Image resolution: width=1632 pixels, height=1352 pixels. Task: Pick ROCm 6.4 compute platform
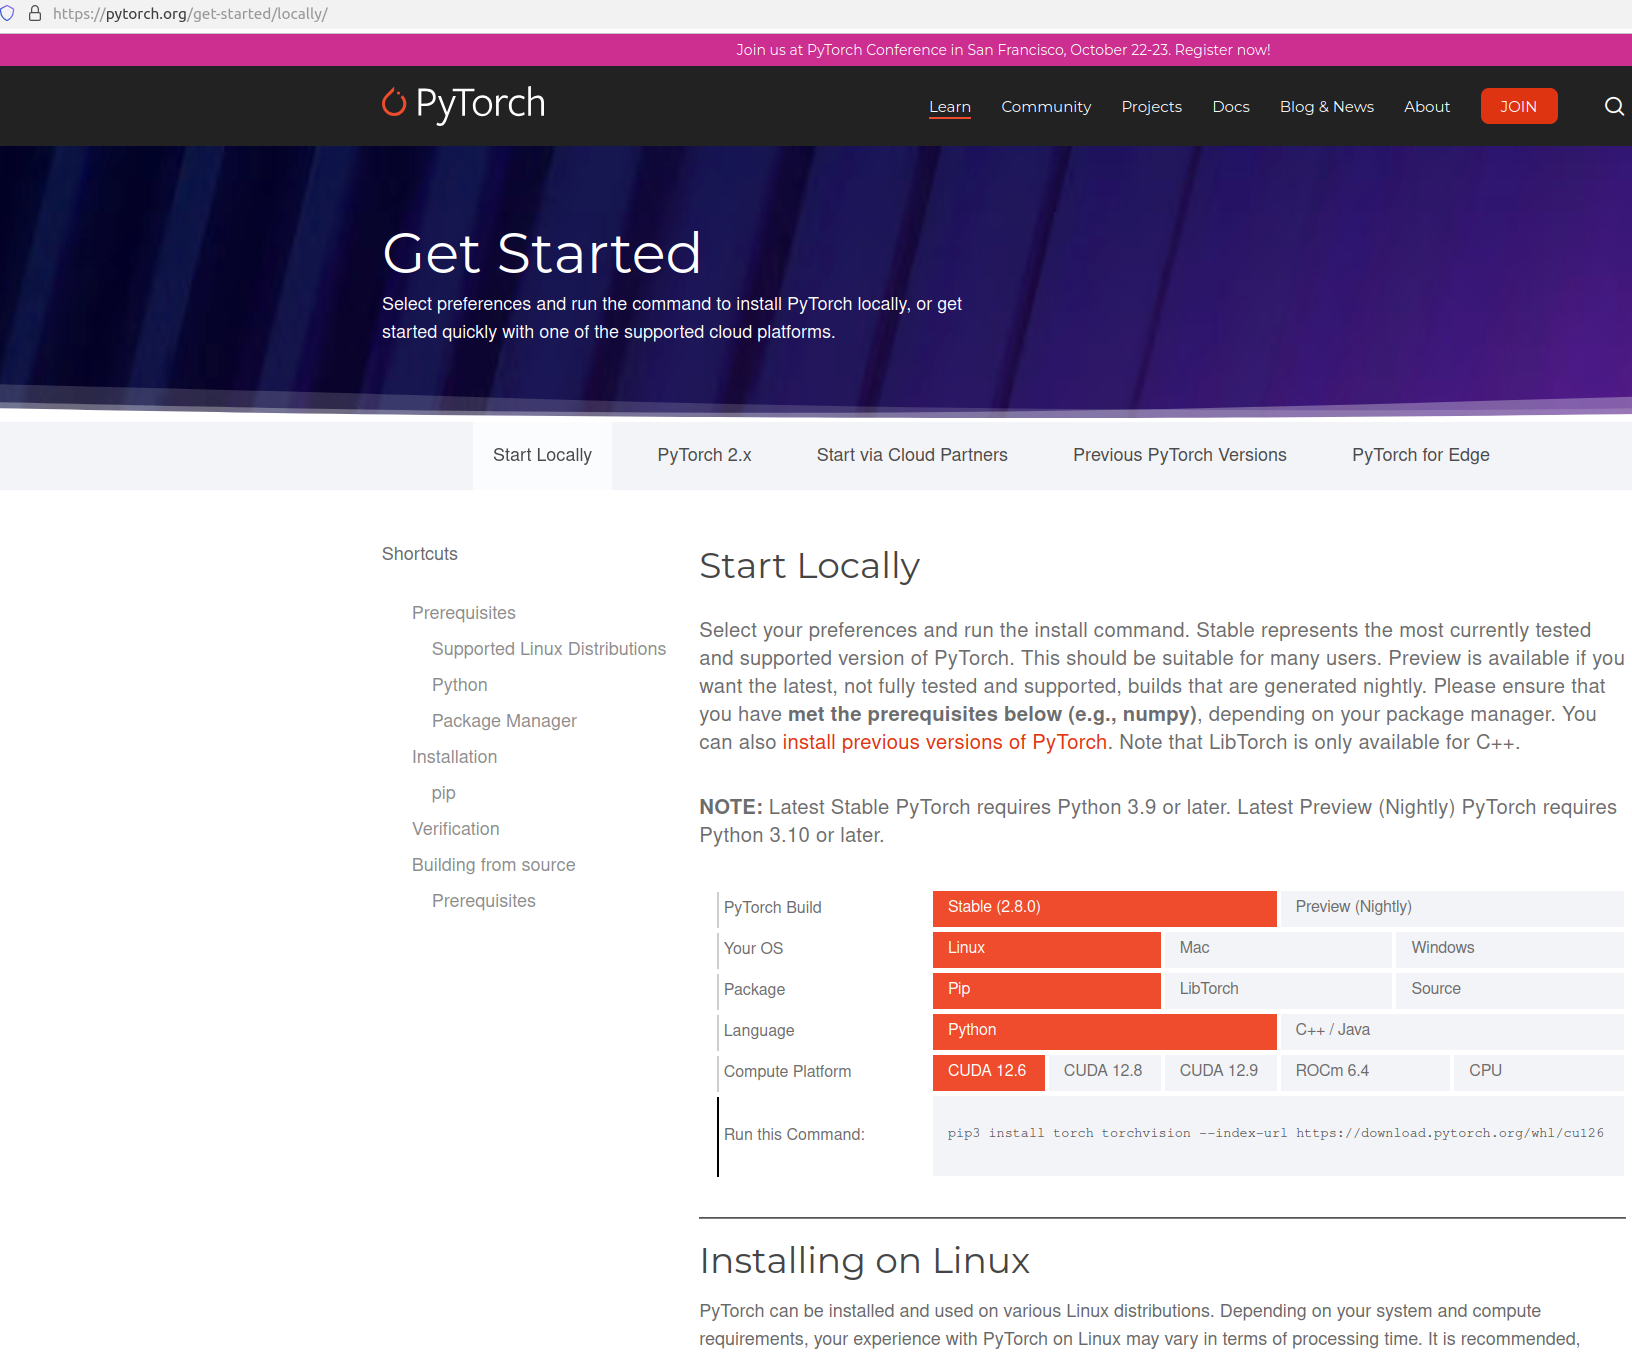(x=1365, y=1072)
